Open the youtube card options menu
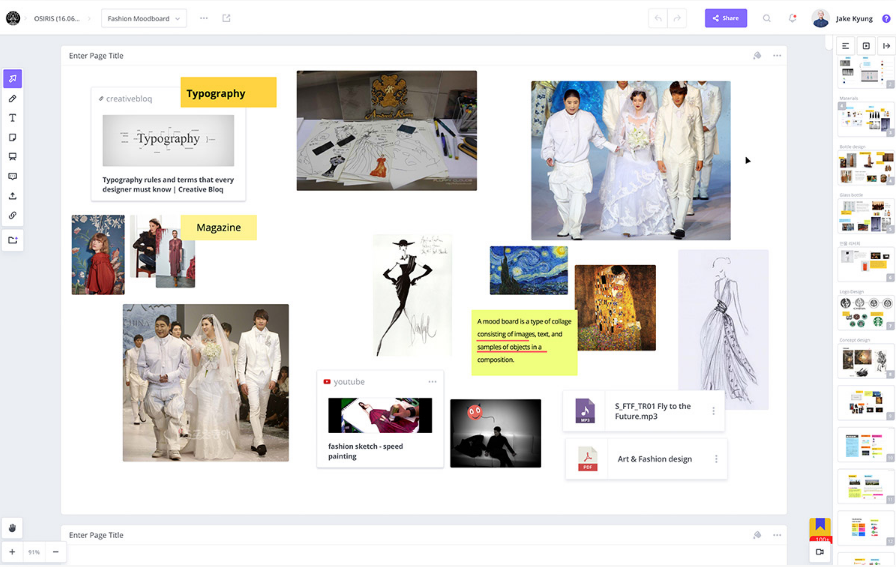896x567 pixels. [433, 382]
